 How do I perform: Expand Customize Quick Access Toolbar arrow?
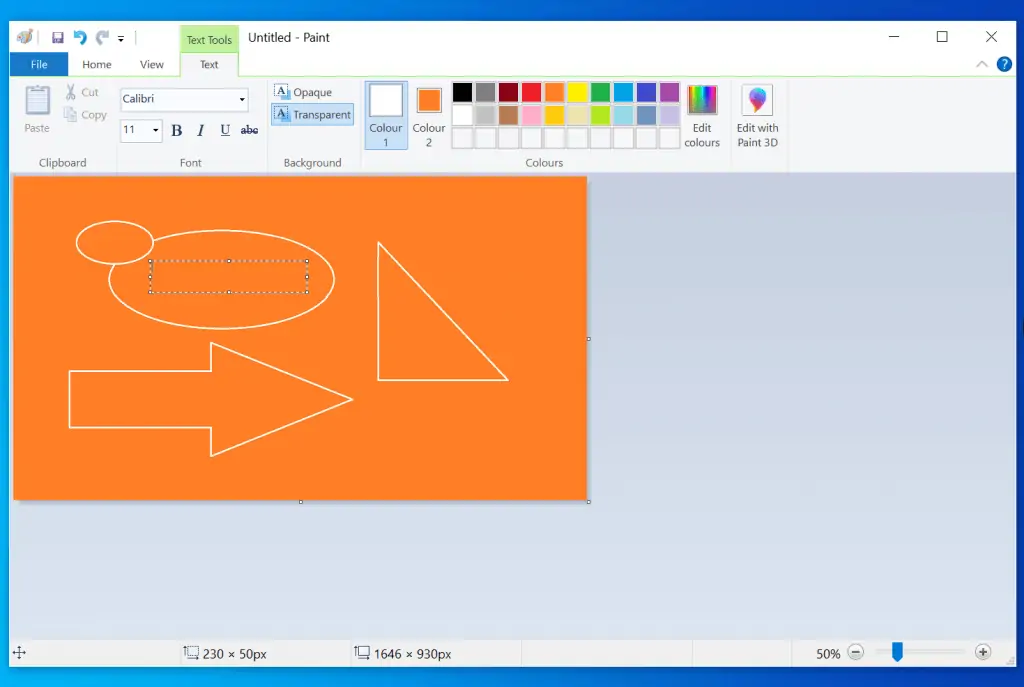pyautogui.click(x=121, y=39)
